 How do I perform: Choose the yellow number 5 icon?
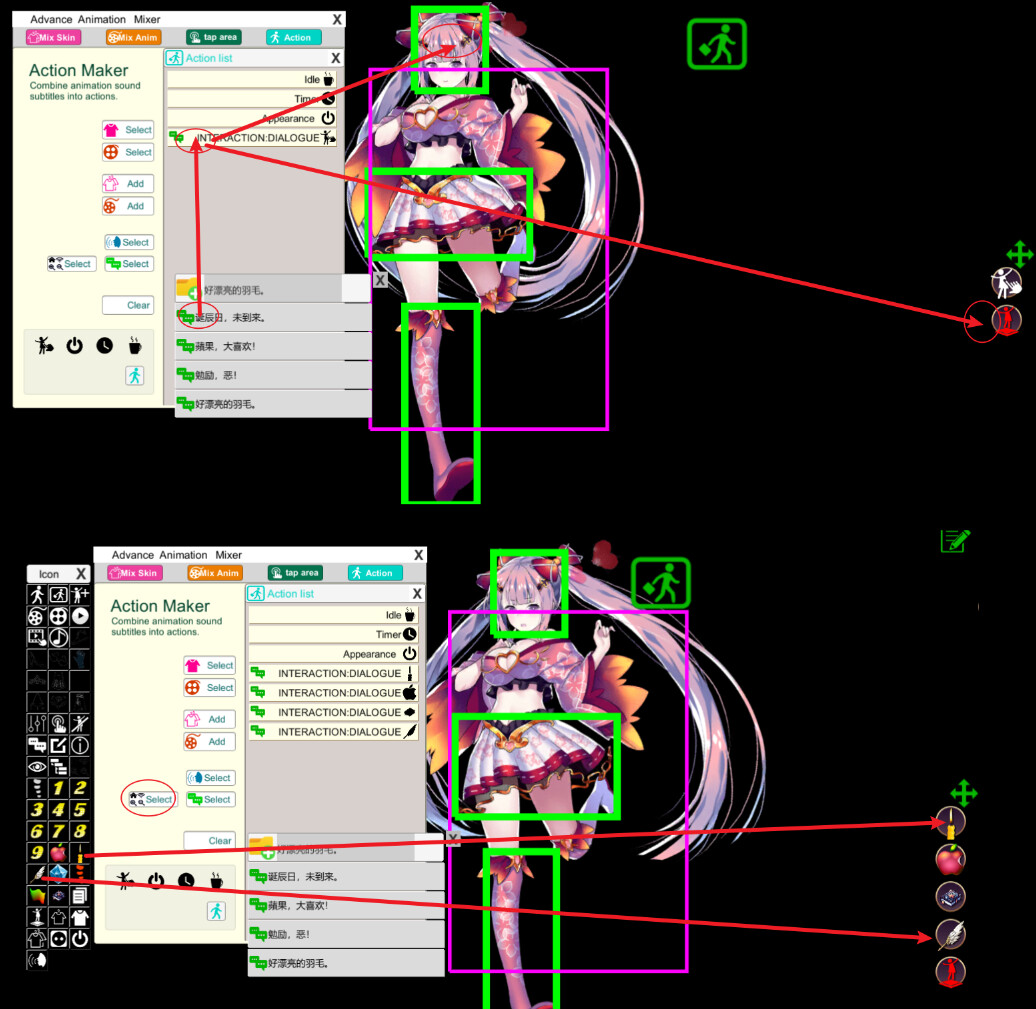pyautogui.click(x=80, y=809)
